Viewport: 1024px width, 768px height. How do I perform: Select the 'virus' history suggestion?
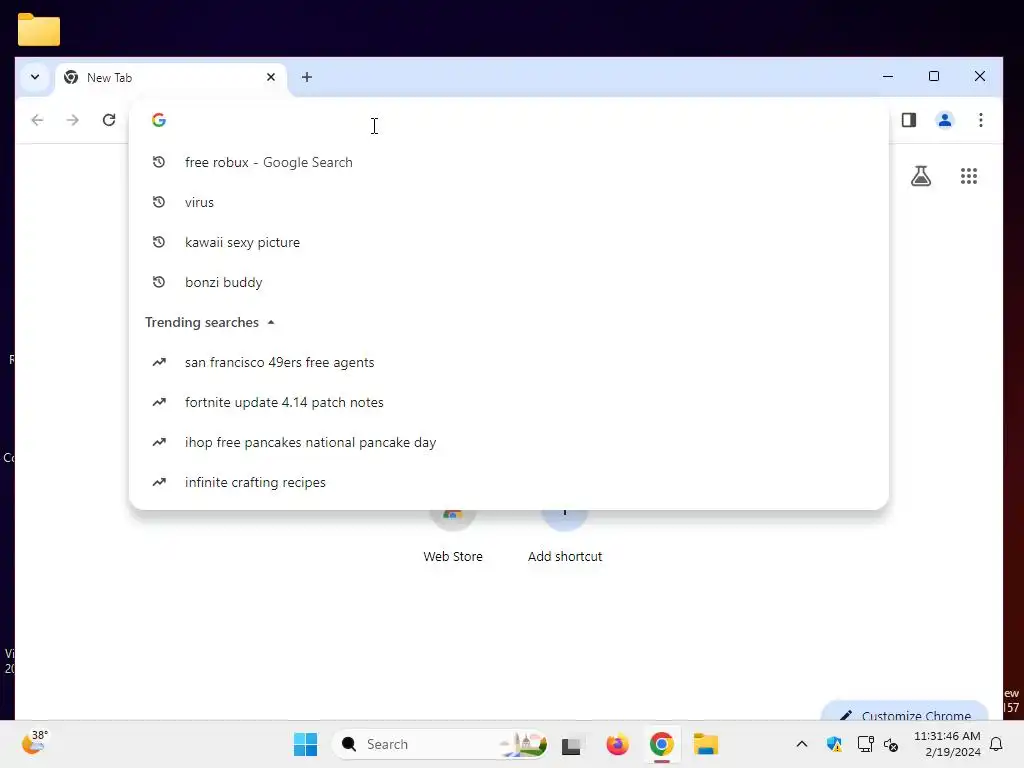coord(508,202)
